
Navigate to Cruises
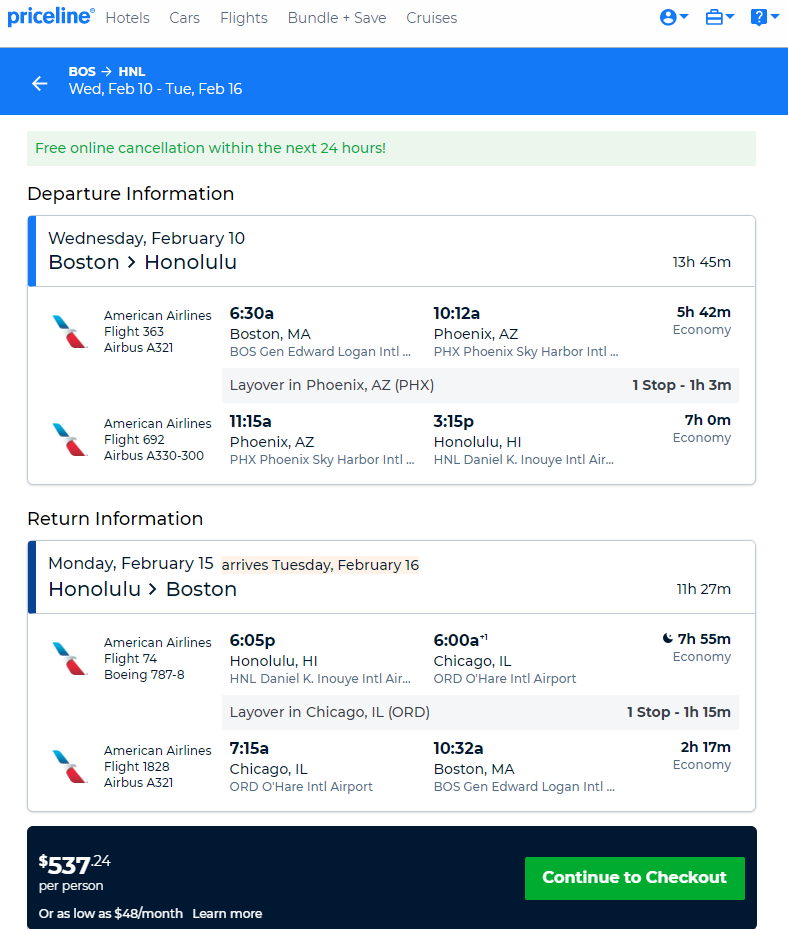pyautogui.click(x=431, y=18)
